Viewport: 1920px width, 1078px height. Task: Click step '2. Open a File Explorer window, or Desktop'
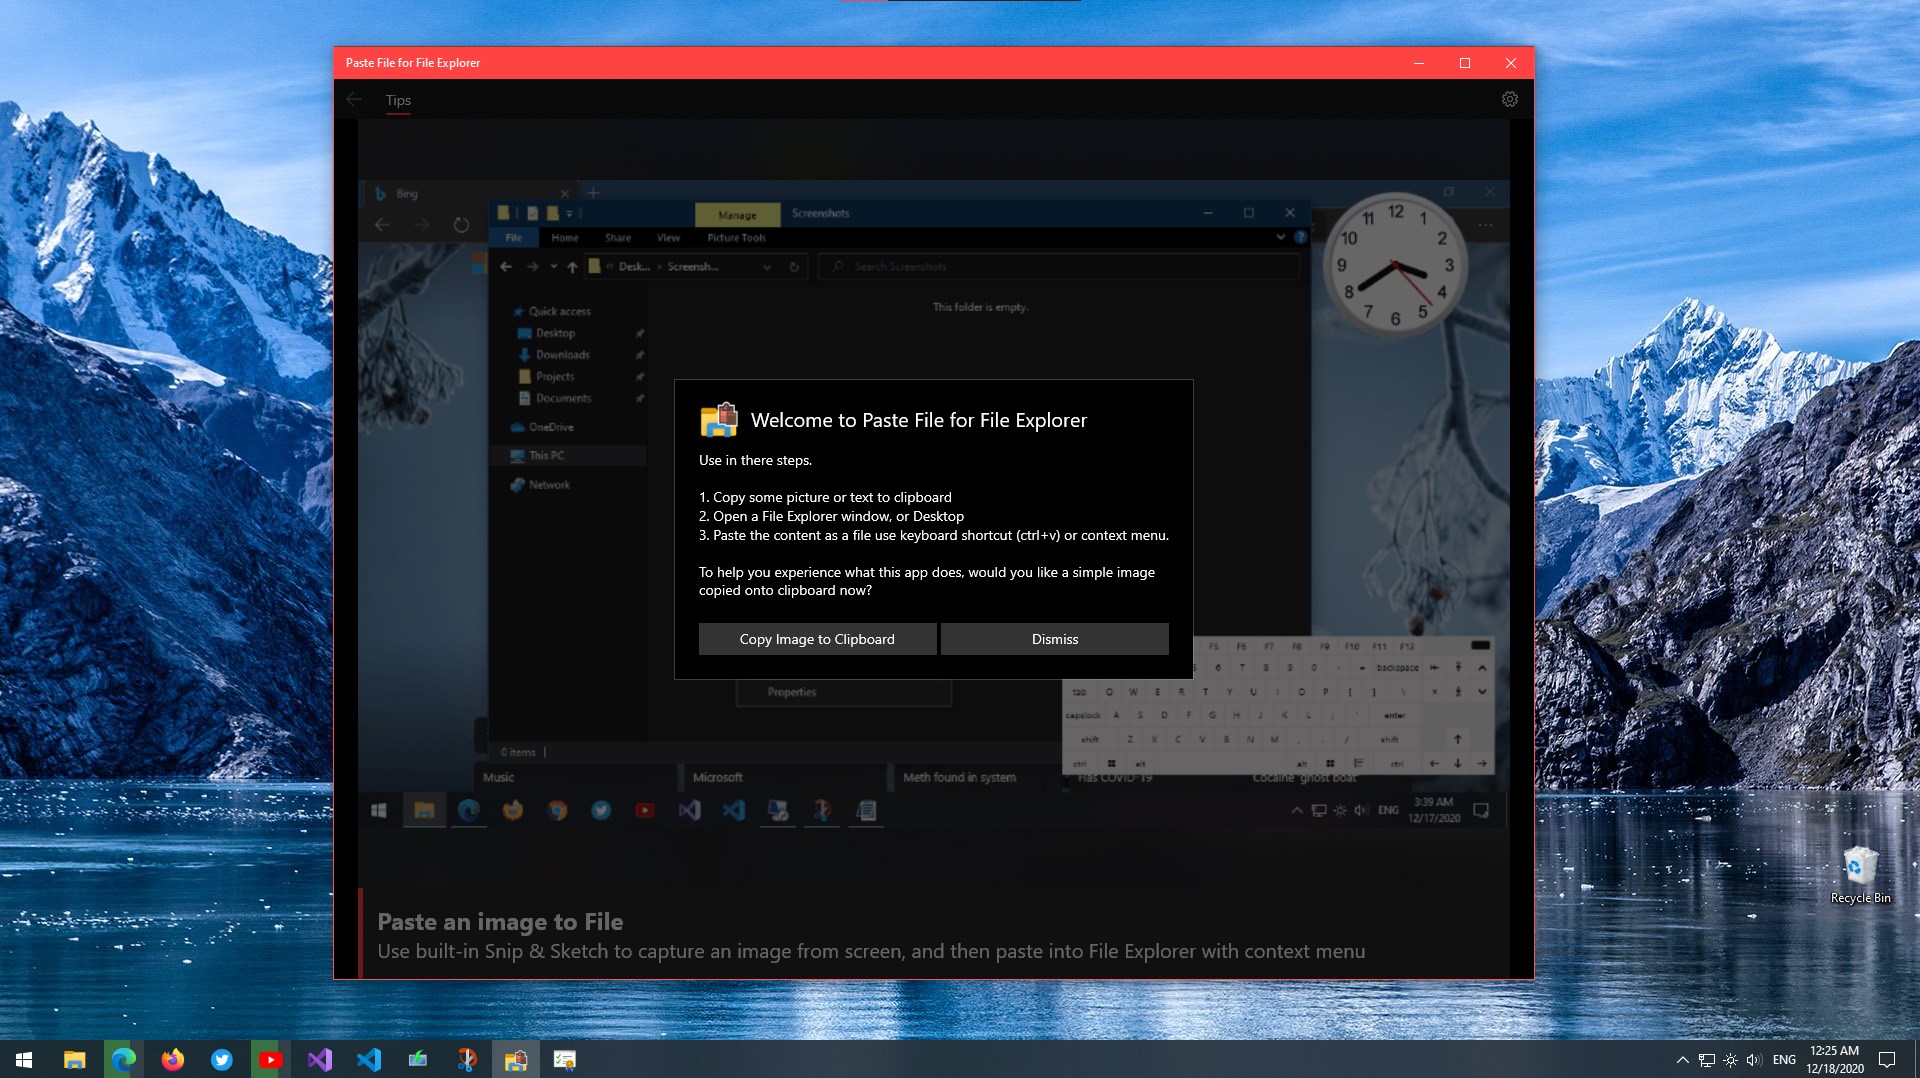(831, 516)
